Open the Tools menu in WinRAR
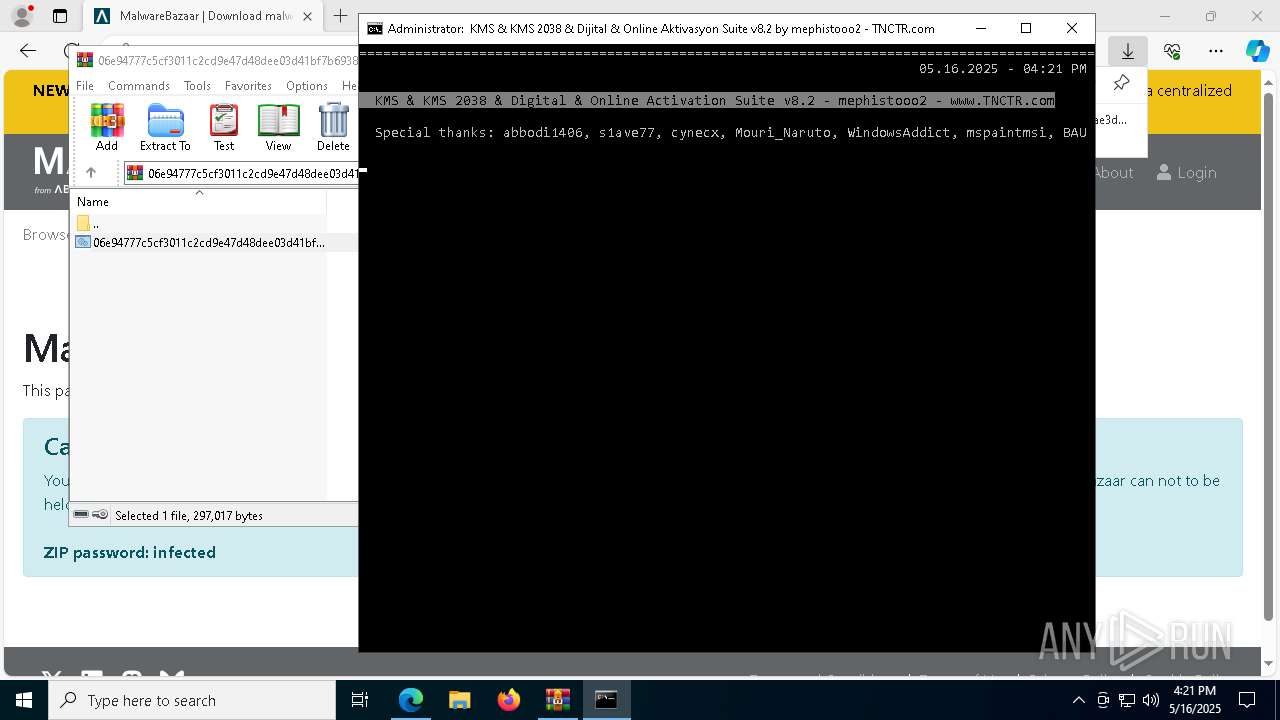The image size is (1280, 720). click(197, 86)
